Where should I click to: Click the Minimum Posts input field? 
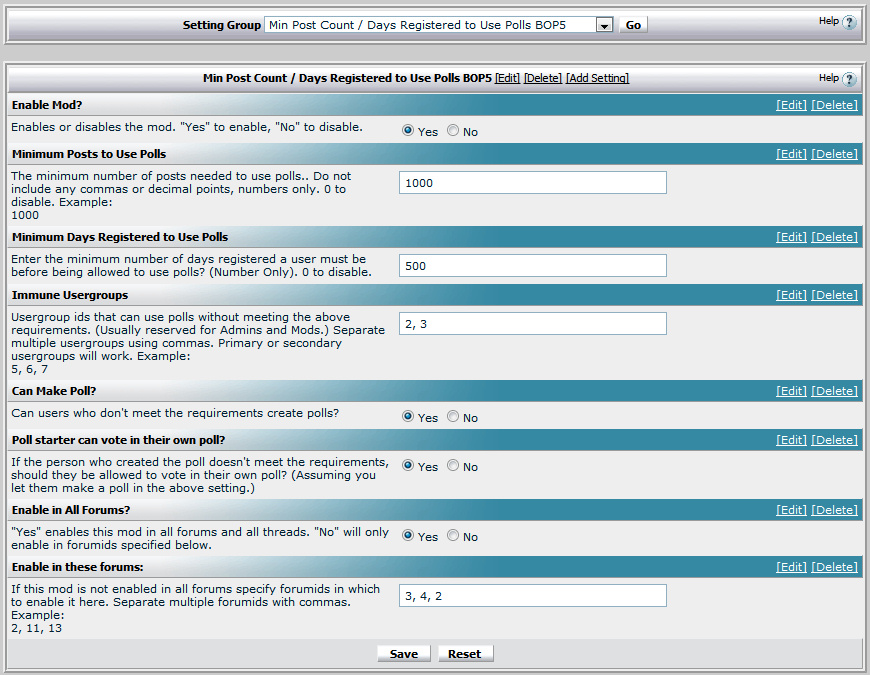532,183
